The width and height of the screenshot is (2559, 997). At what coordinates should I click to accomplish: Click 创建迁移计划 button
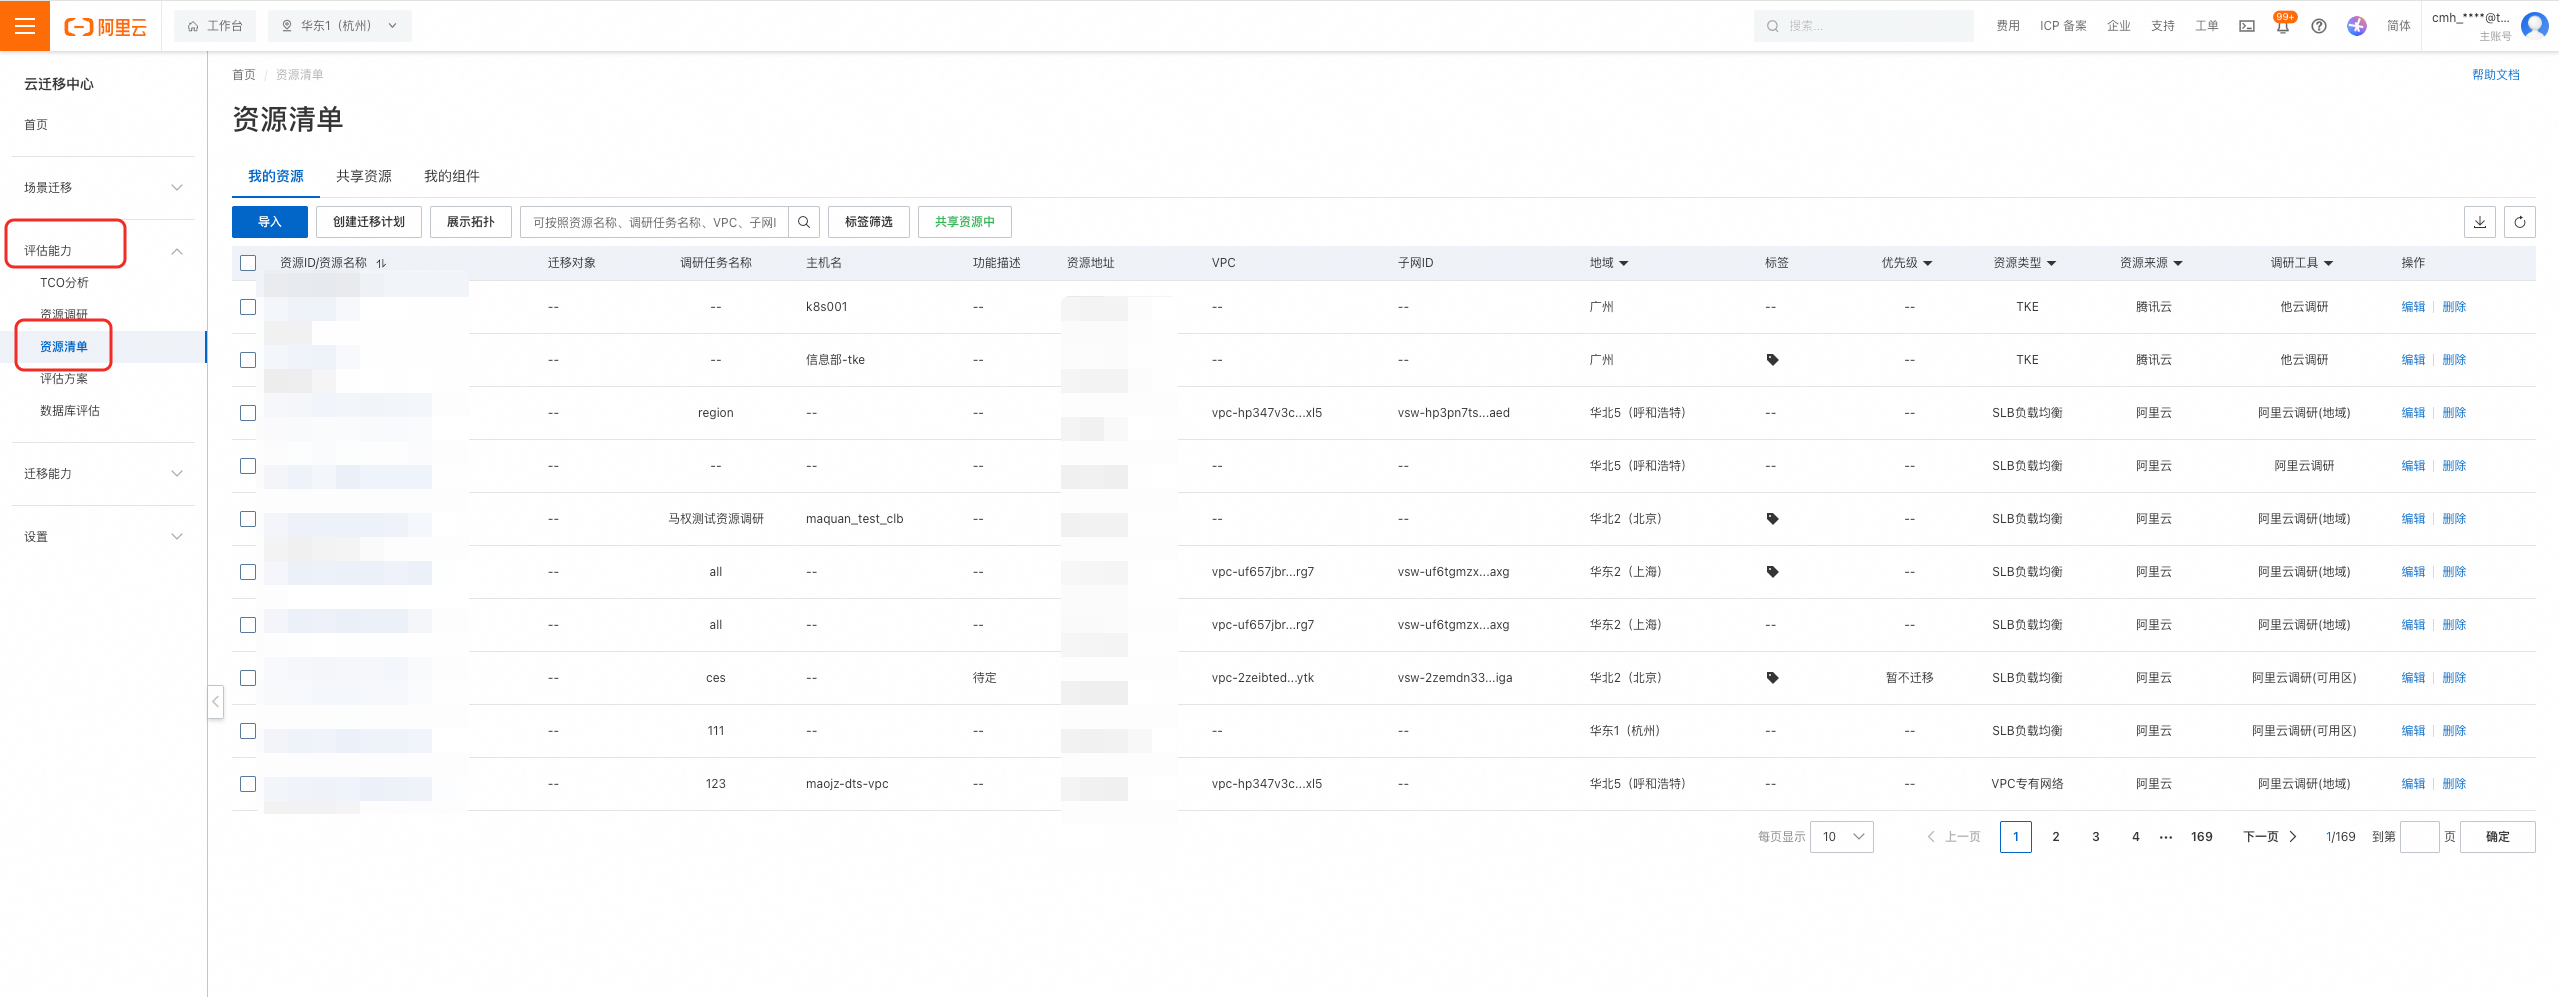pyautogui.click(x=369, y=222)
